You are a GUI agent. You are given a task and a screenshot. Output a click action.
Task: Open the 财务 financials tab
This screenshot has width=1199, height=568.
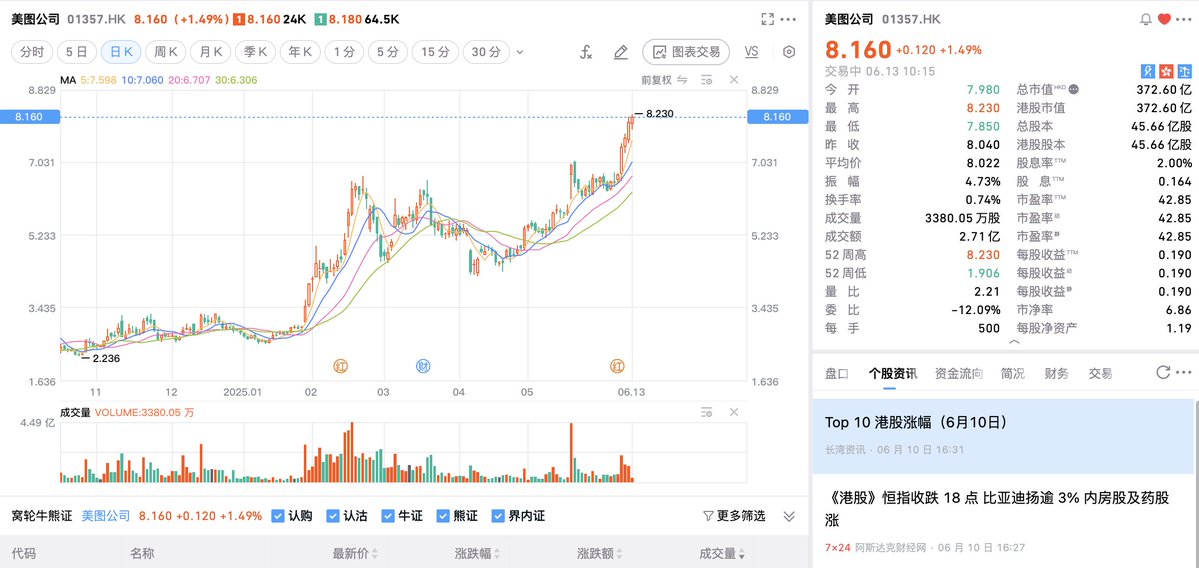[1057, 373]
